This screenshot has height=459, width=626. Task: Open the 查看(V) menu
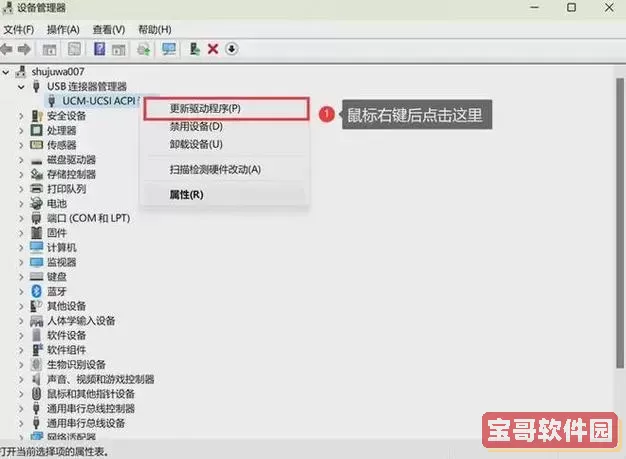point(109,29)
